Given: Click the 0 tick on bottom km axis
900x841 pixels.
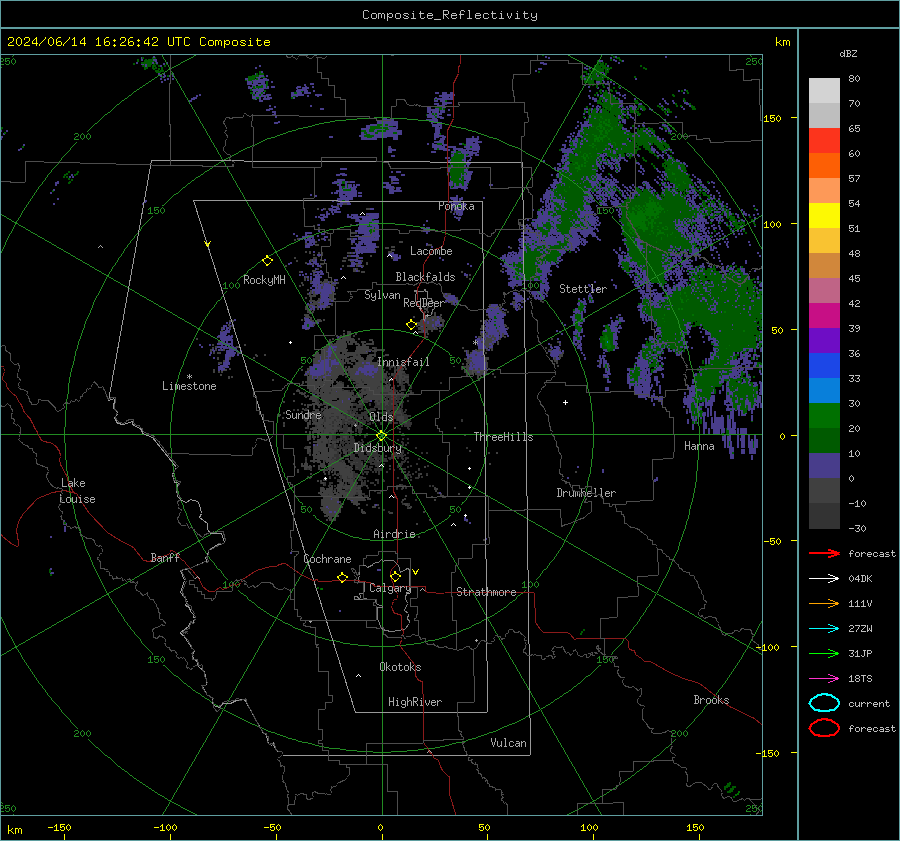Looking at the screenshot, I should click(x=380, y=827).
